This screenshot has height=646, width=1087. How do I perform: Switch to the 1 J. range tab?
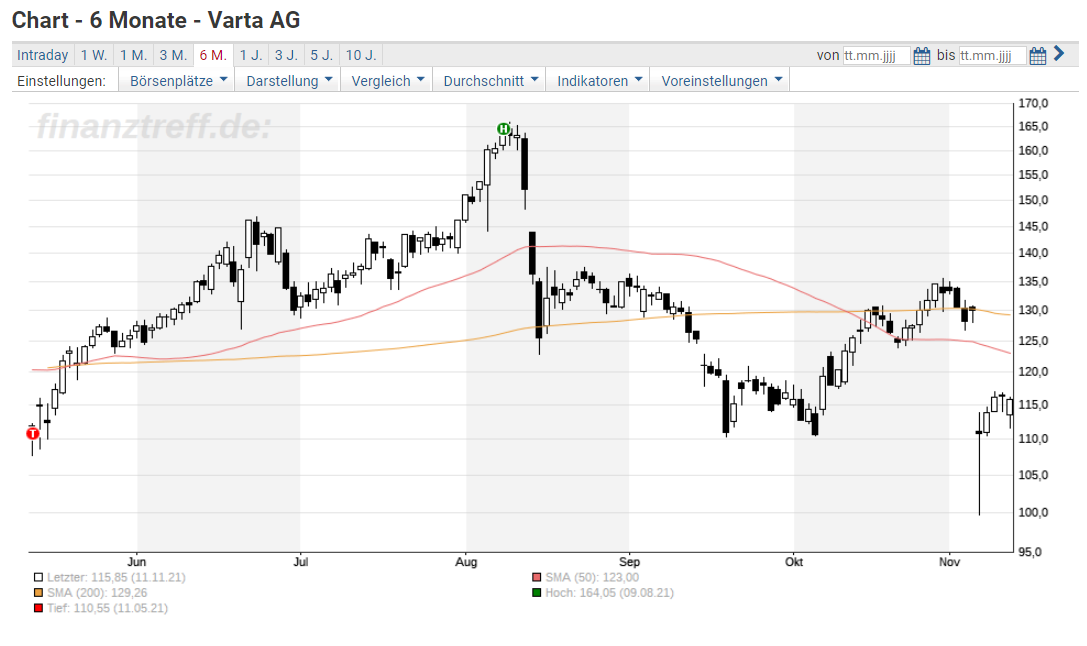[251, 55]
